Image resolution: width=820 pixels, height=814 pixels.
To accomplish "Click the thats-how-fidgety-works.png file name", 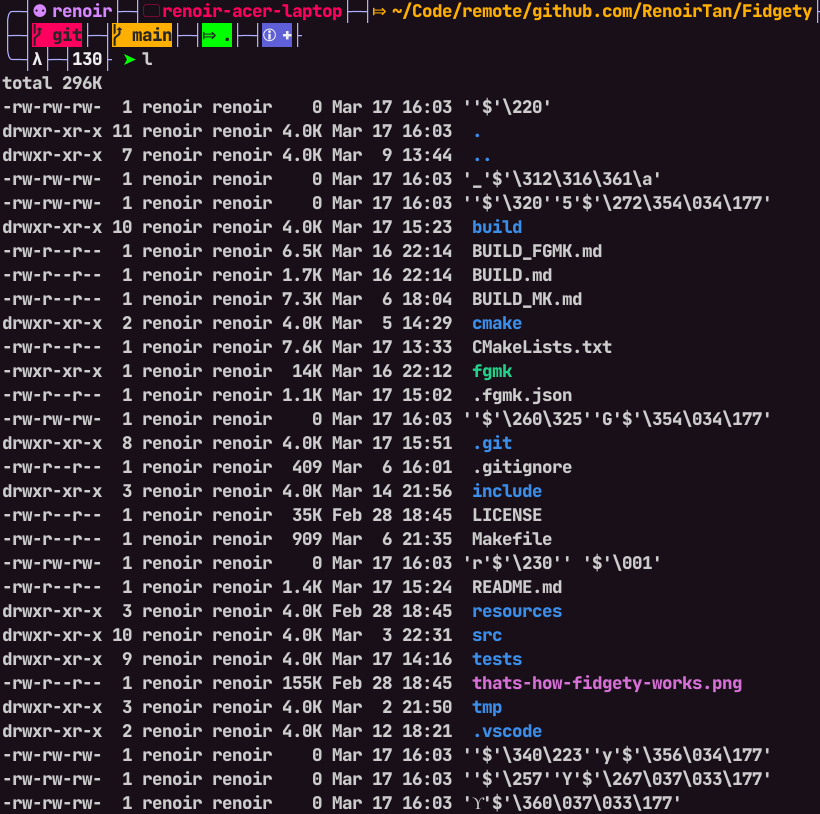I will click(607, 683).
